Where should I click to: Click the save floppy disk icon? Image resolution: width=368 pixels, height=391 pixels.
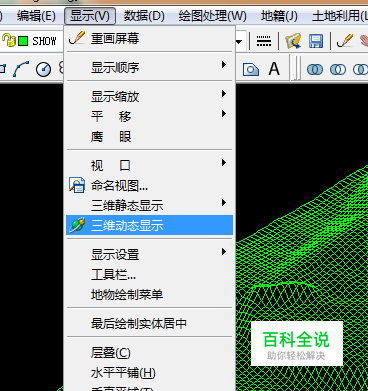[316, 41]
